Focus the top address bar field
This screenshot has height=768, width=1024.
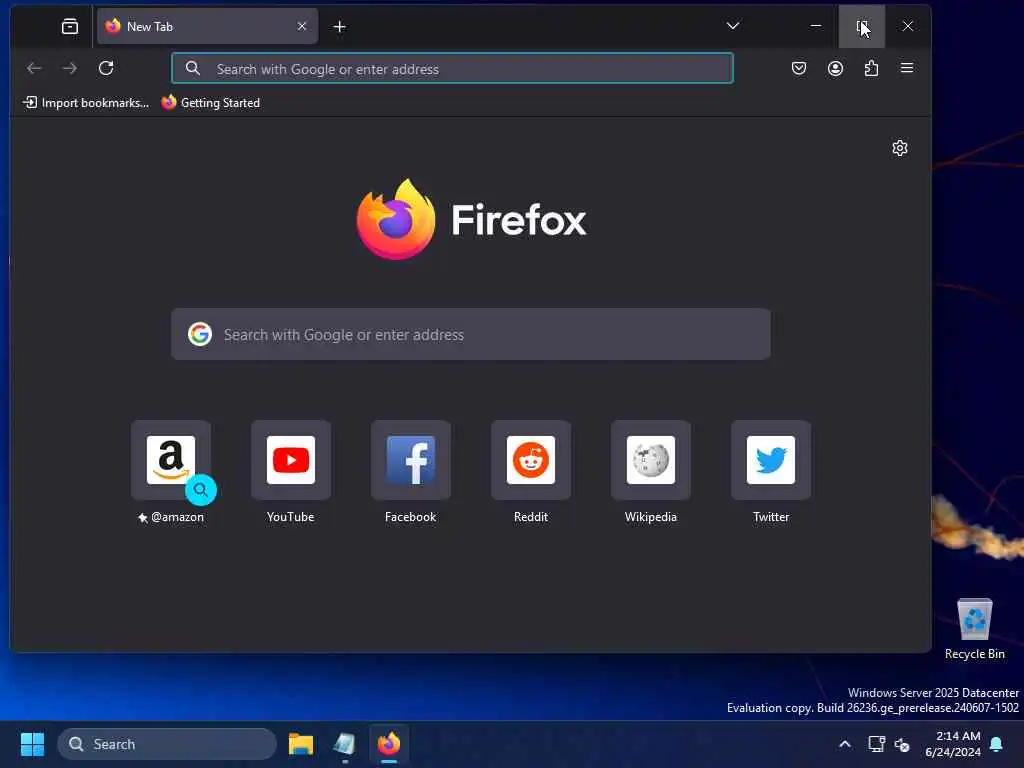pyautogui.click(x=452, y=68)
